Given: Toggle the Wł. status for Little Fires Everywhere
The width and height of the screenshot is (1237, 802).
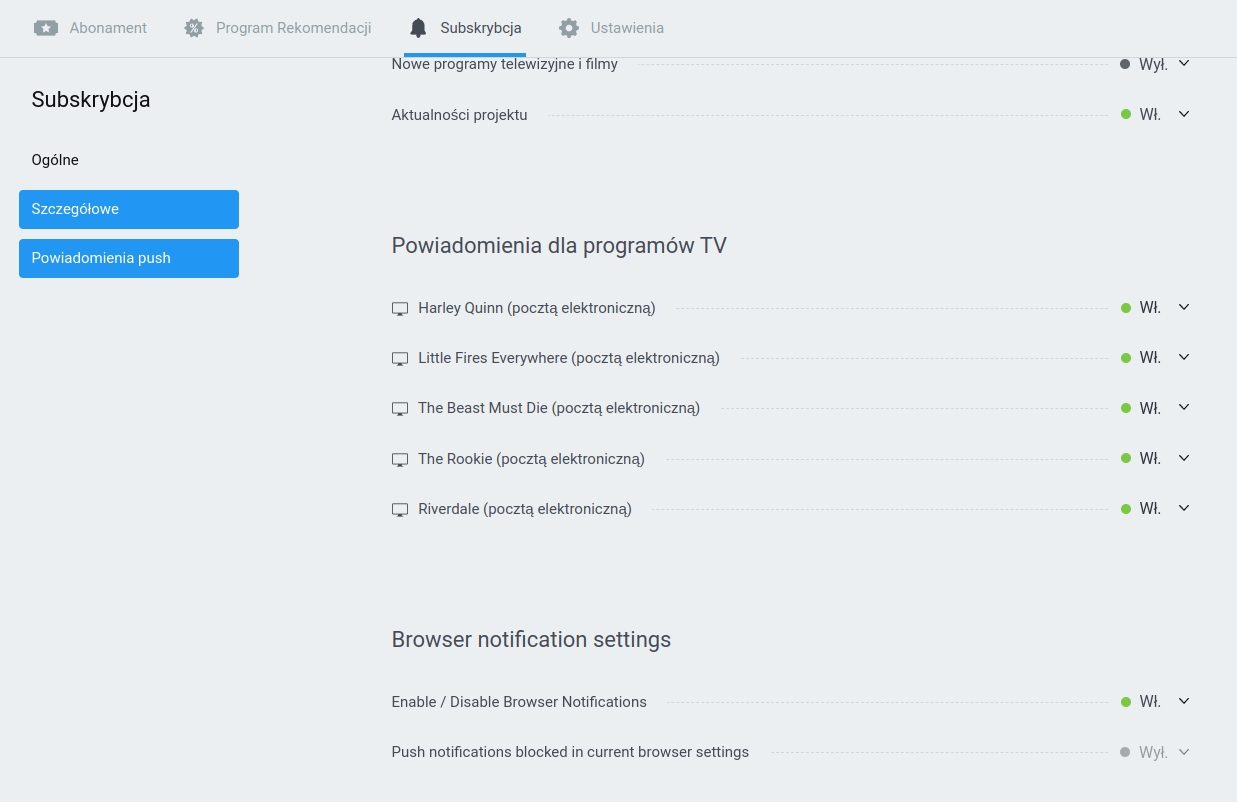Looking at the screenshot, I should (x=1141, y=358).
